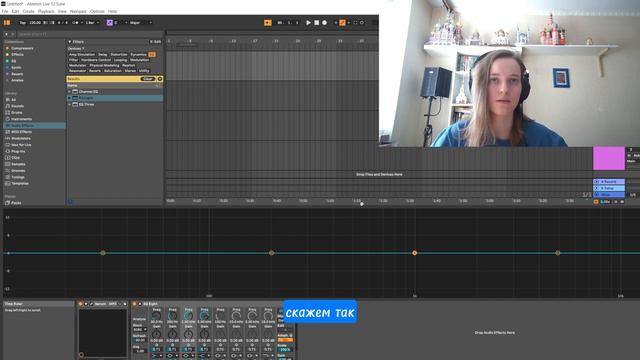The width and height of the screenshot is (640, 360).
Task: Open the File menu
Action: pos(5,11)
